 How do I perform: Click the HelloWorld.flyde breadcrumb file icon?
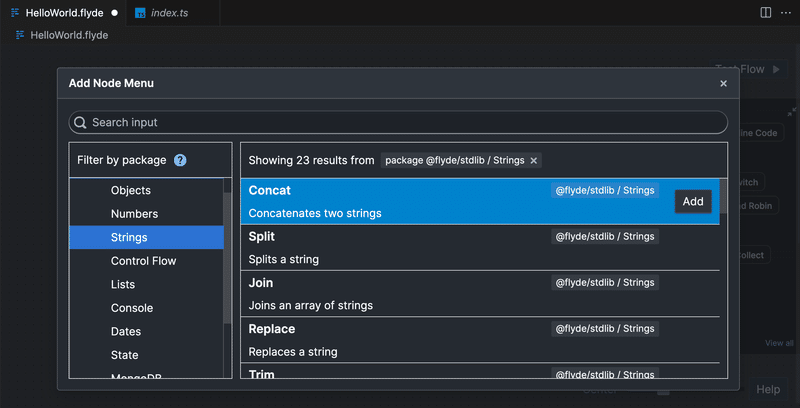[20, 35]
